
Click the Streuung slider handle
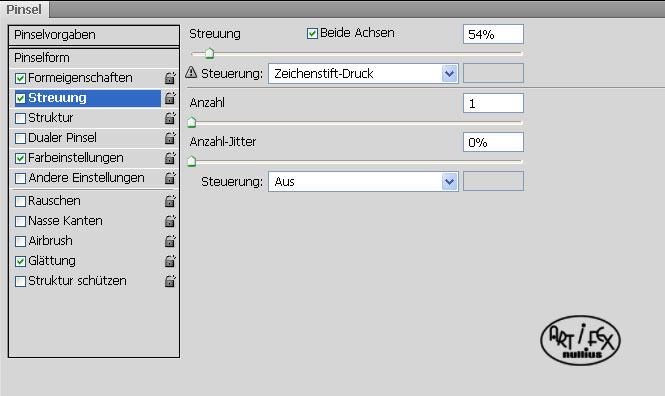pyautogui.click(x=210, y=53)
